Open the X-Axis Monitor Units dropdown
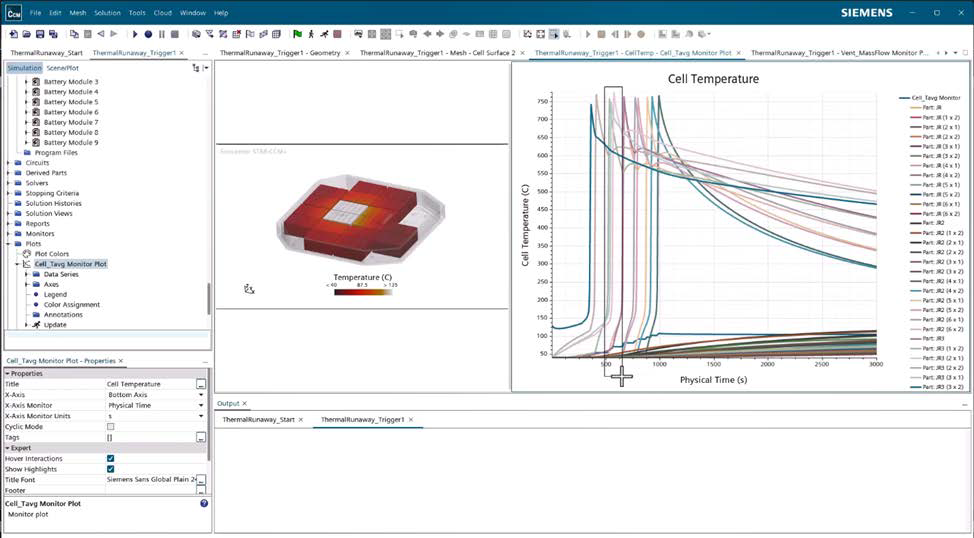Viewport: 974px width, 538px height. click(201, 416)
